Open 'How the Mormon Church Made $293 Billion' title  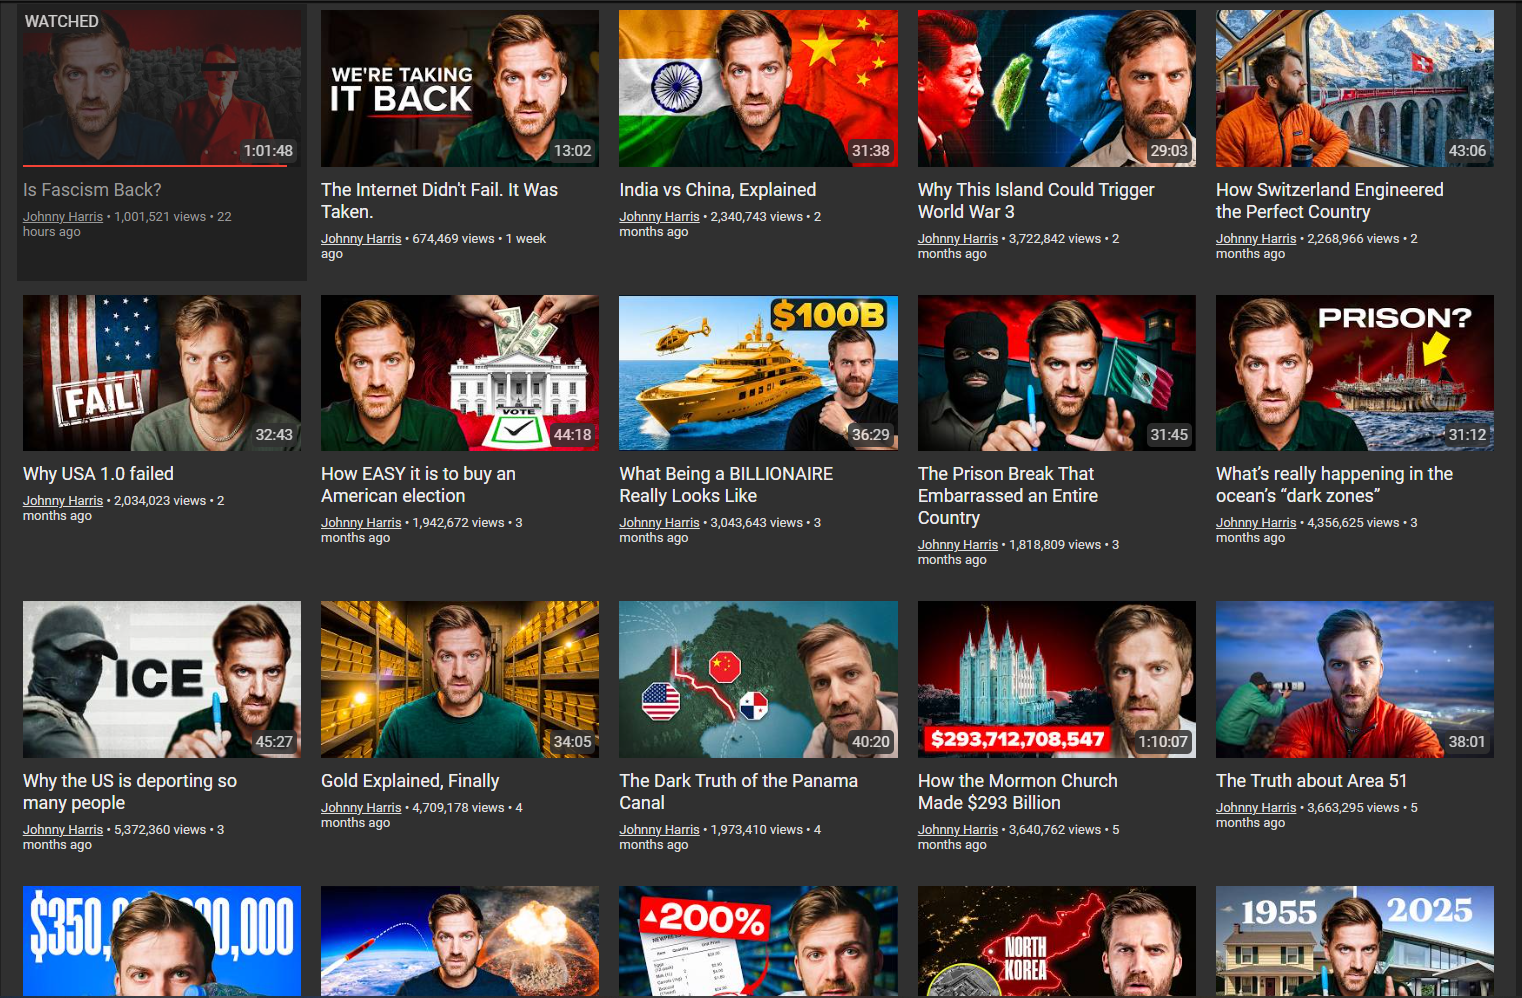click(1018, 792)
